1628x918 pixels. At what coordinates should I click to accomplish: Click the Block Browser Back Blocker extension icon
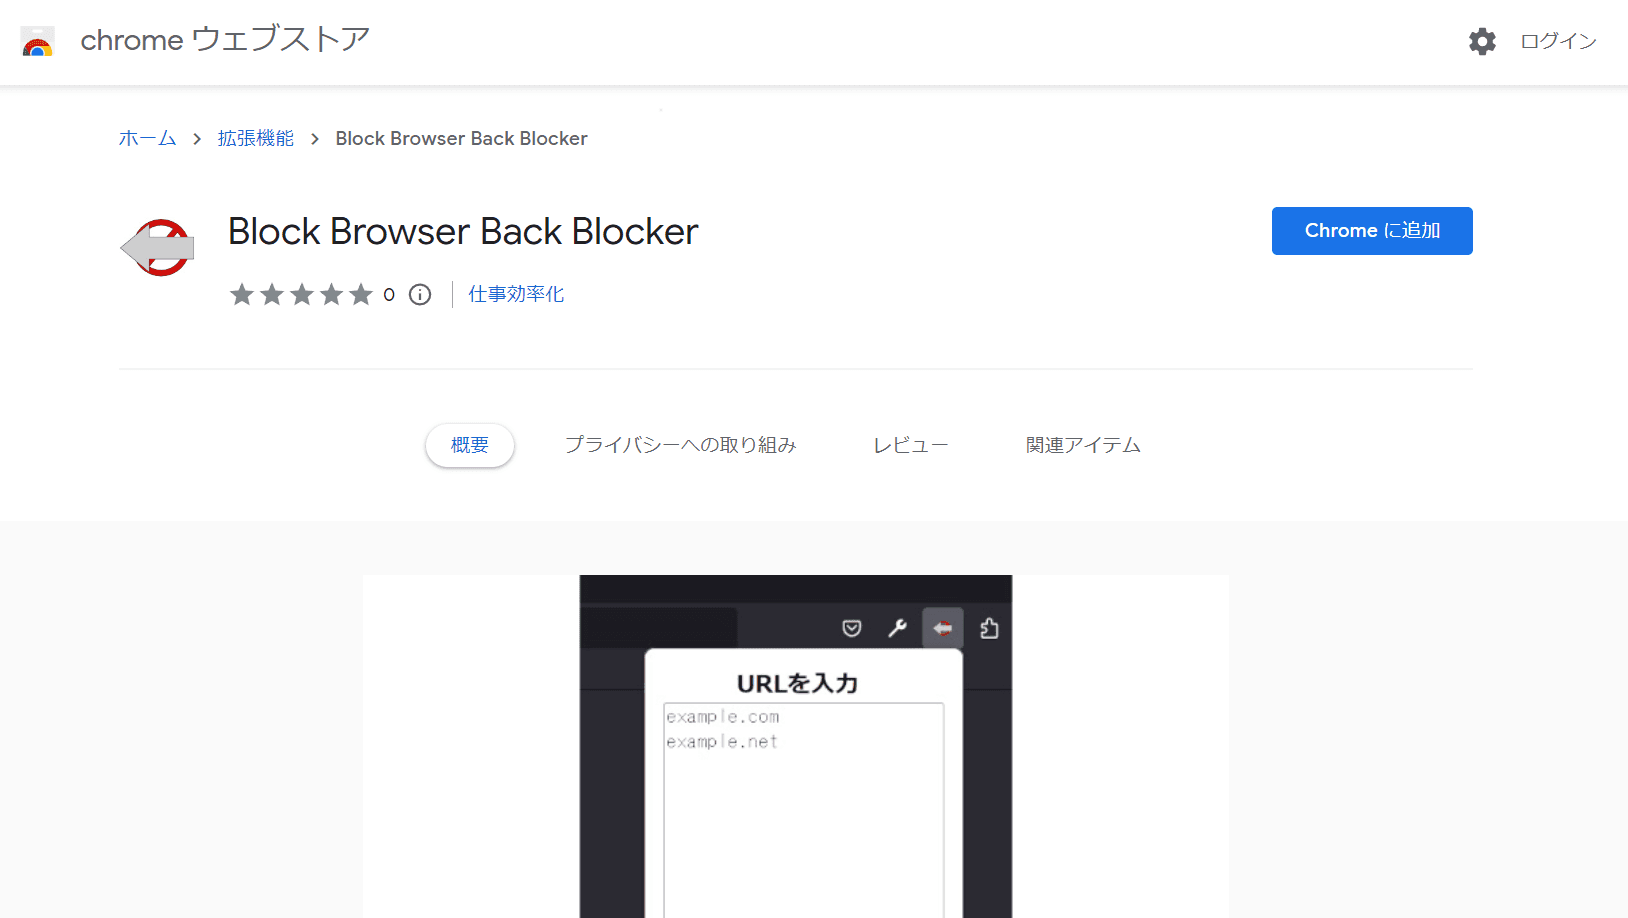pyautogui.click(x=157, y=247)
